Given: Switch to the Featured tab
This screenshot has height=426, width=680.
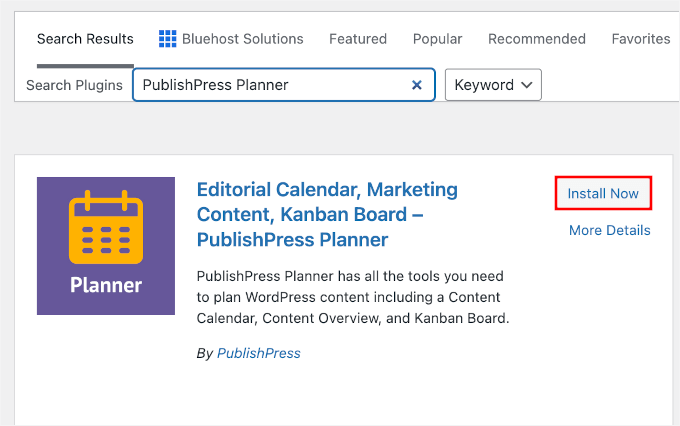Looking at the screenshot, I should [358, 39].
